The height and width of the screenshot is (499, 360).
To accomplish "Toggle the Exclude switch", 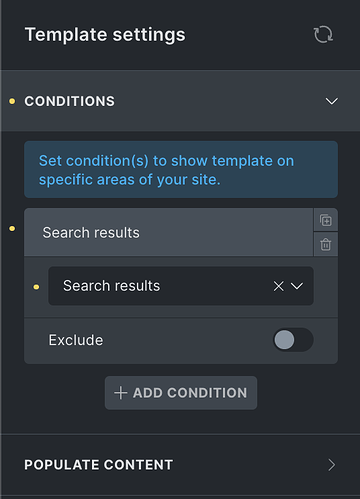I will [x=293, y=340].
